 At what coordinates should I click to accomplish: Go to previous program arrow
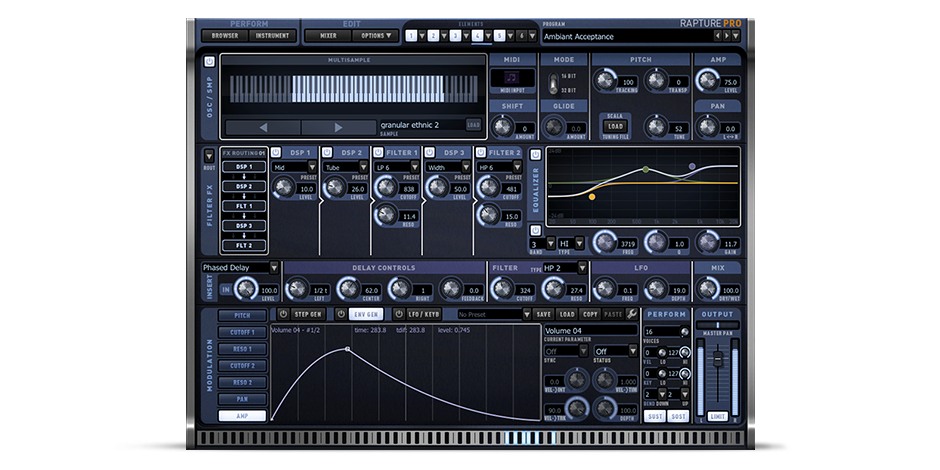pyautogui.click(x=717, y=36)
